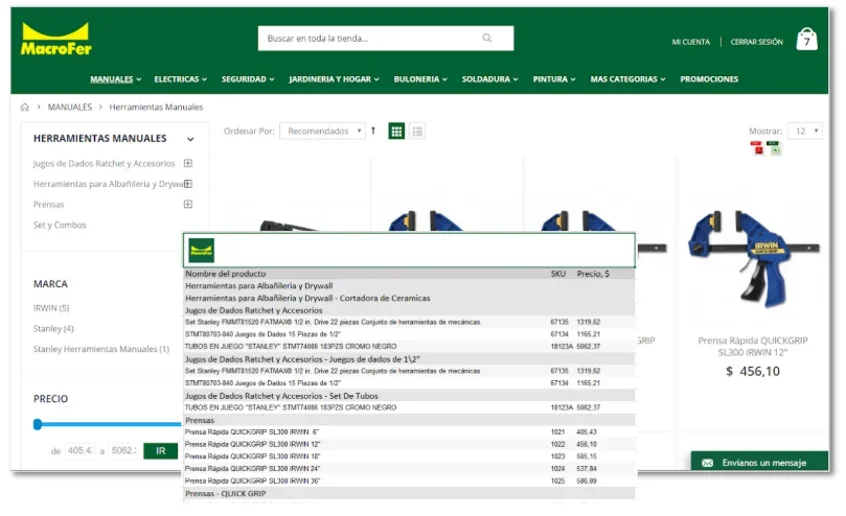Image resolution: width=846 pixels, height=516 pixels.
Task: Open the Mostrar 12 dropdown
Action: (805, 131)
